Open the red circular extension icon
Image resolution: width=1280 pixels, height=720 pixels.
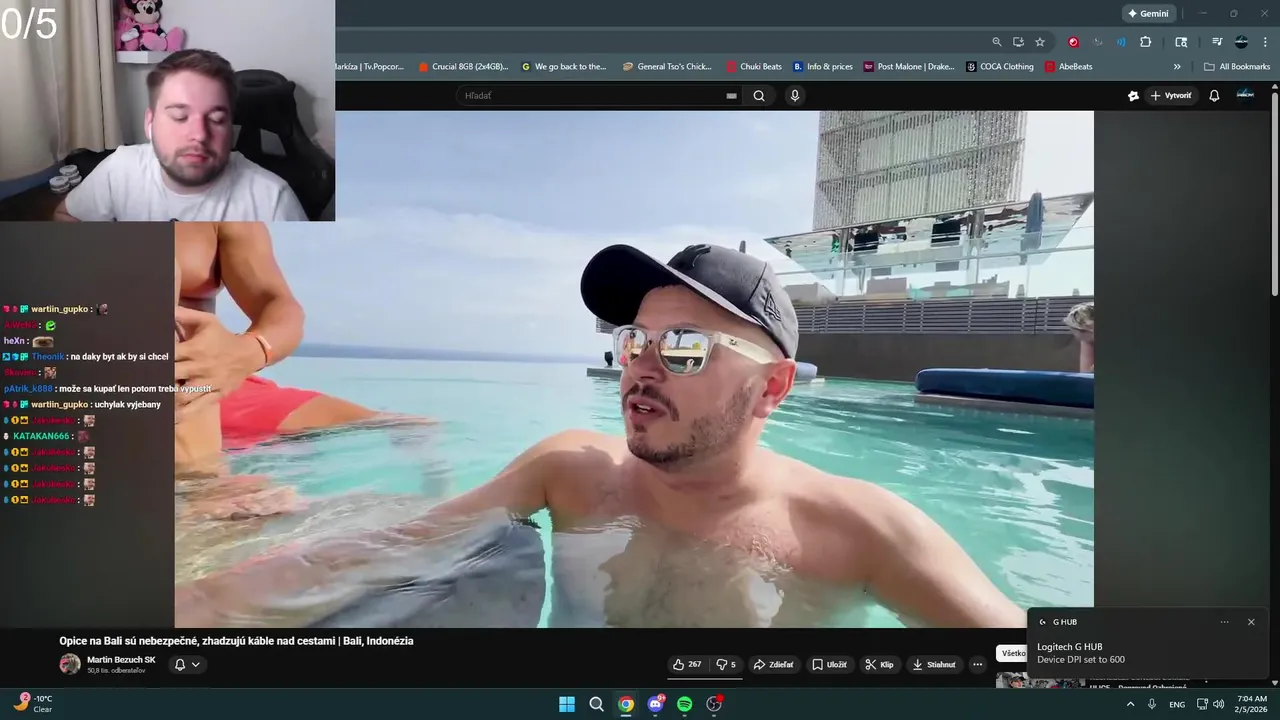tap(1073, 42)
